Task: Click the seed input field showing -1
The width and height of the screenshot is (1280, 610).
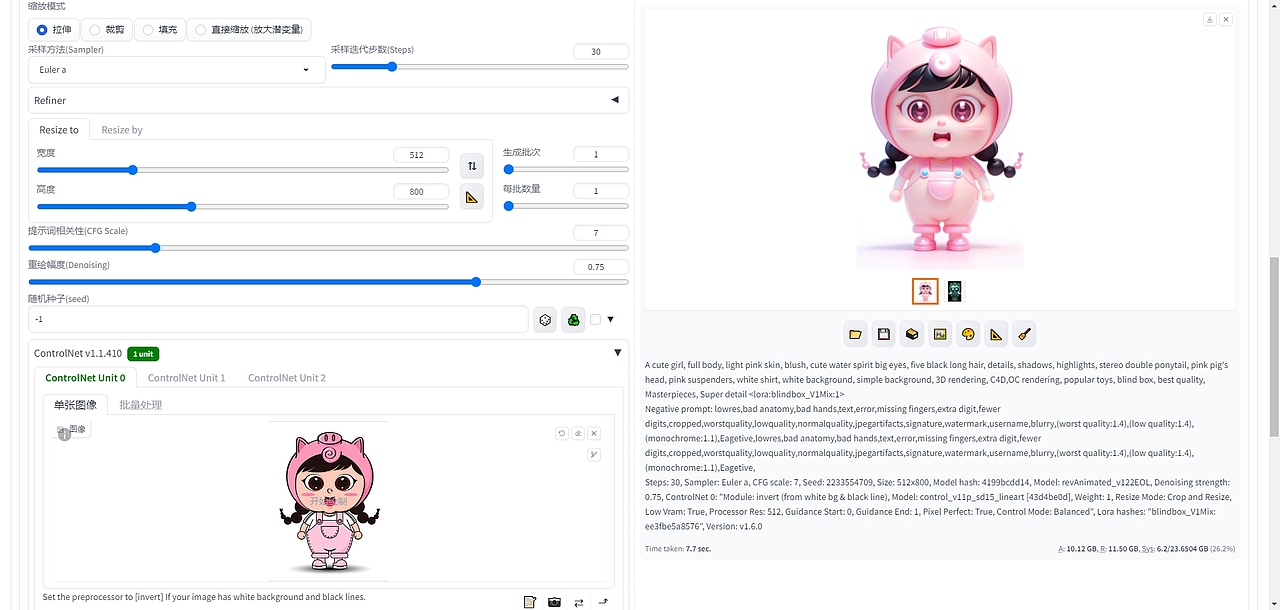Action: [278, 319]
